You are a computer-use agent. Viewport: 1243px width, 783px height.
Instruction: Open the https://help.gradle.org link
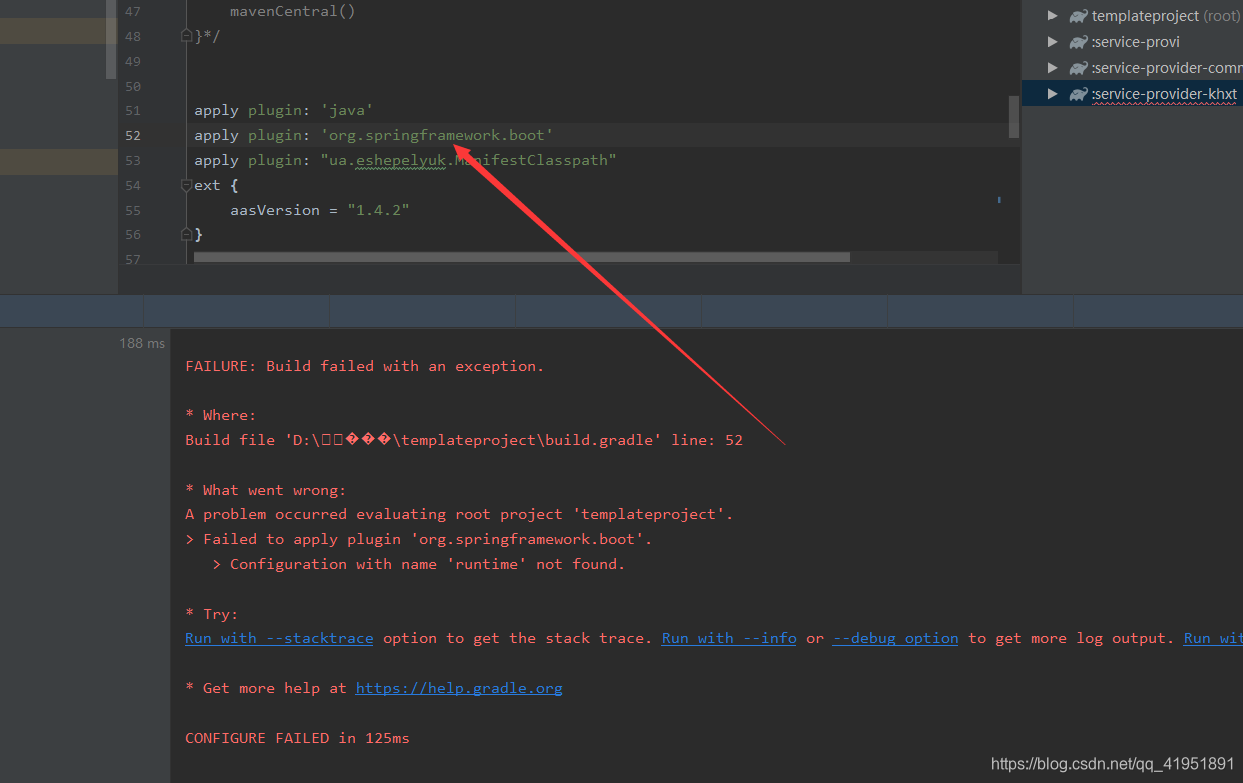[x=459, y=688]
